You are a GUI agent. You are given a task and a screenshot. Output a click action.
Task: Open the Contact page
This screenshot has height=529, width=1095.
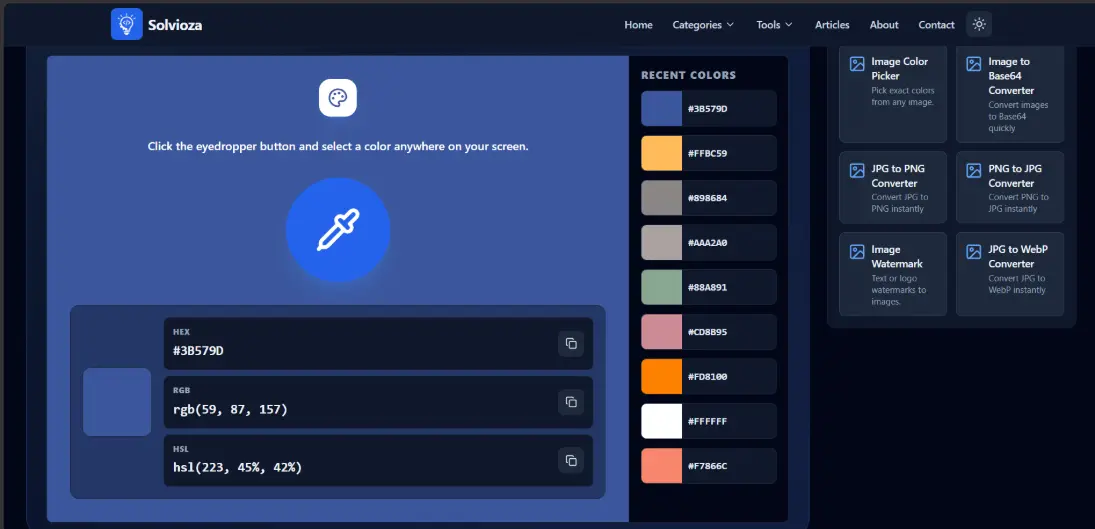936,24
